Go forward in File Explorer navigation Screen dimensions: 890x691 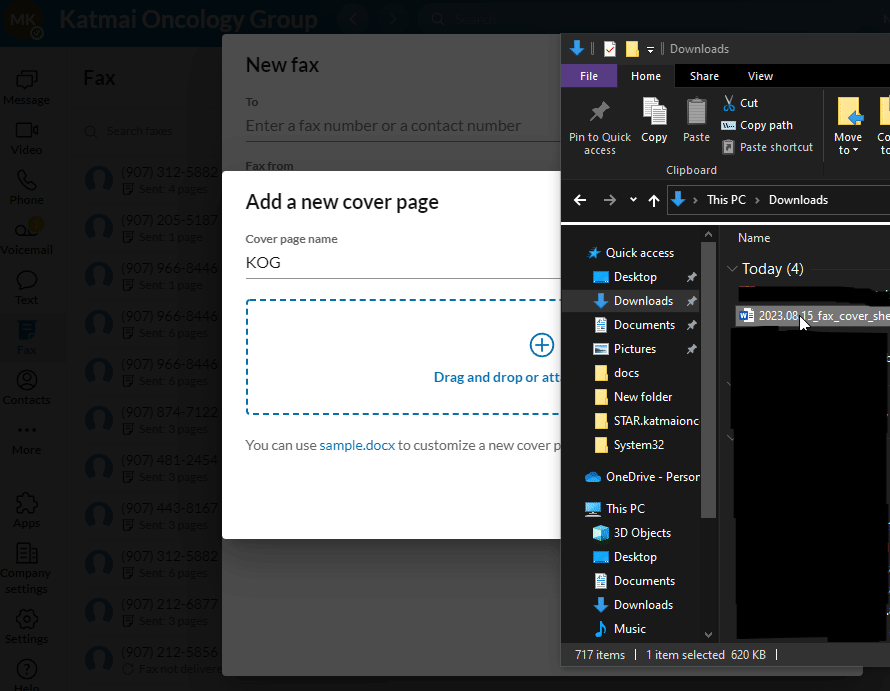[x=609, y=200]
